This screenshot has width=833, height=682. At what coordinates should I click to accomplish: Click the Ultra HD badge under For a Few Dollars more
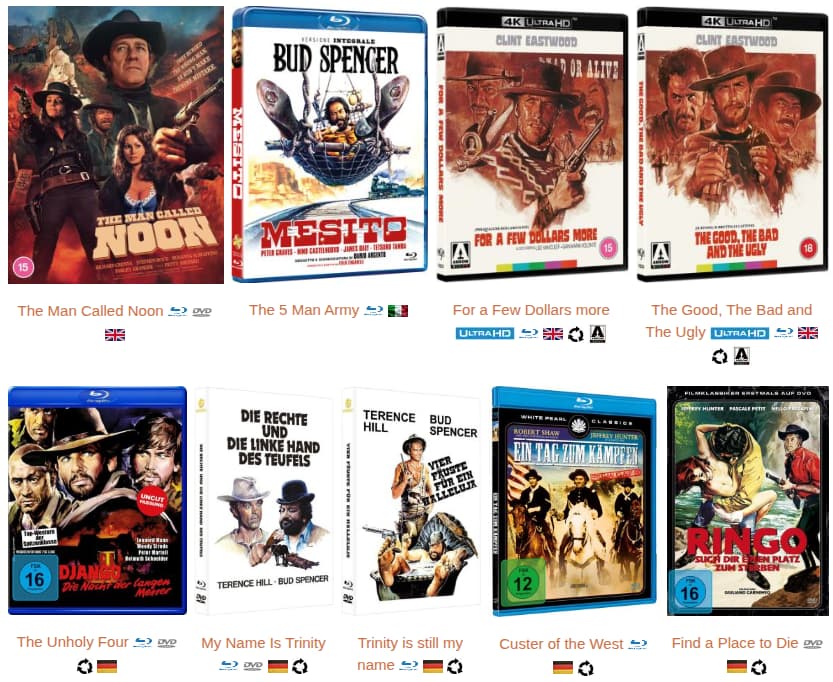484,334
